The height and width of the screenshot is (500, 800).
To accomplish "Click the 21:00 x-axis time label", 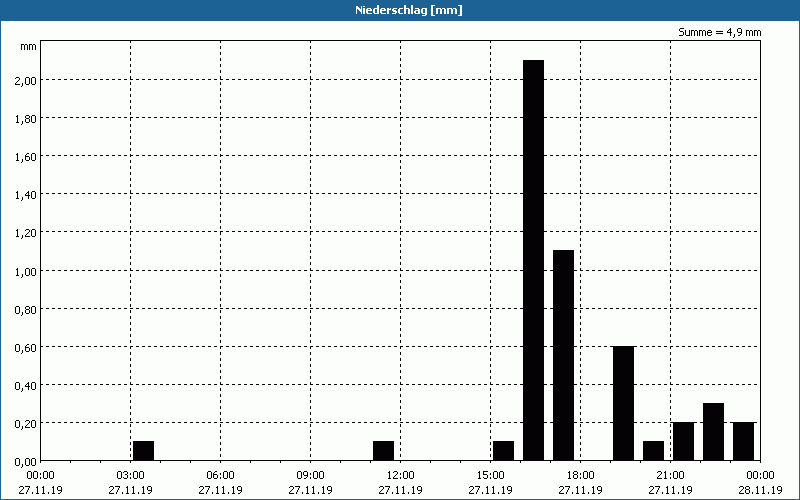I will 670,476.
